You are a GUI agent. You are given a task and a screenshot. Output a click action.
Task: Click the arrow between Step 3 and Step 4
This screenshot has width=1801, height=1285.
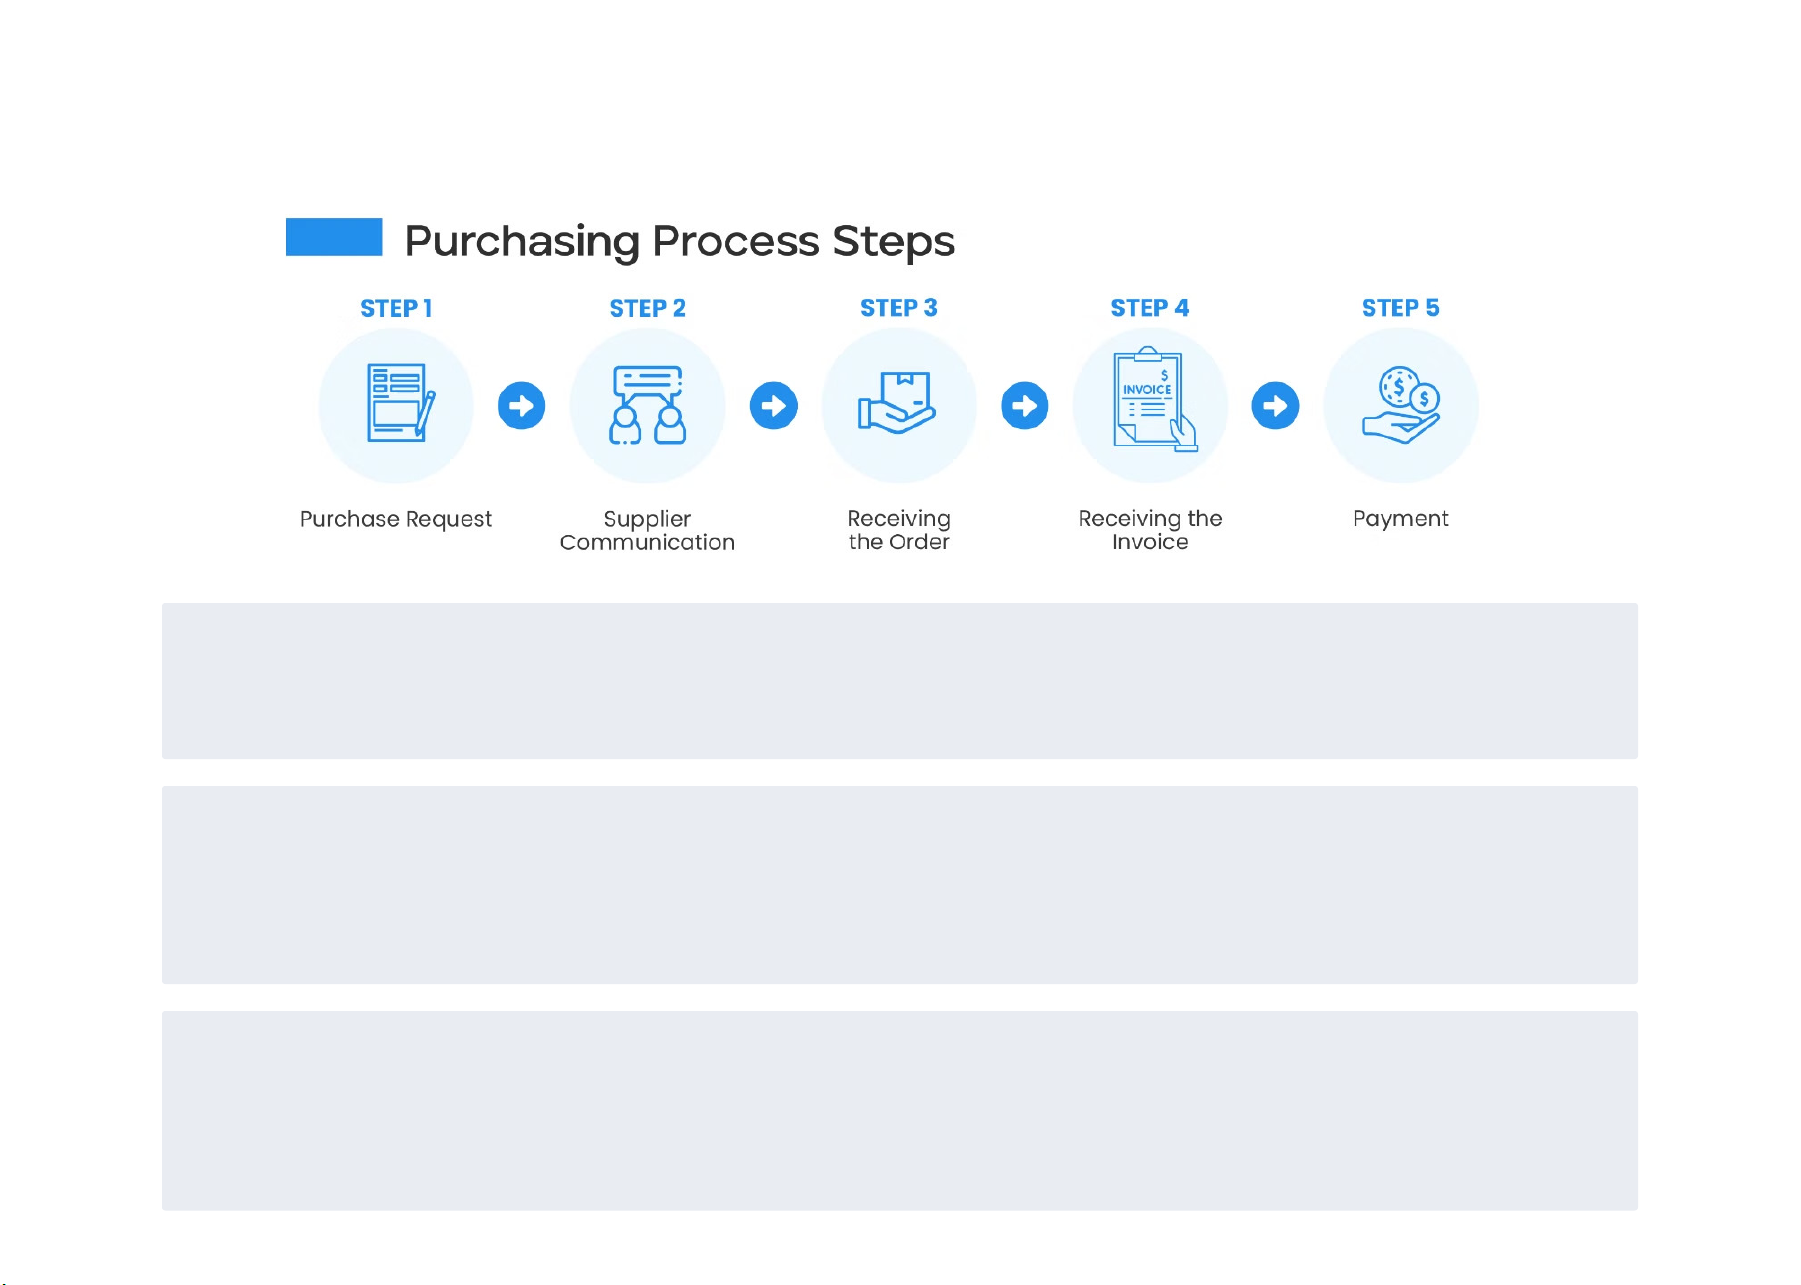pyautogui.click(x=1025, y=406)
